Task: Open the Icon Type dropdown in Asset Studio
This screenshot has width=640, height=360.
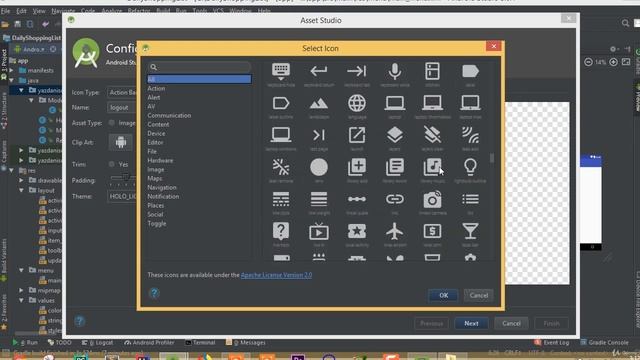Action: (122, 93)
